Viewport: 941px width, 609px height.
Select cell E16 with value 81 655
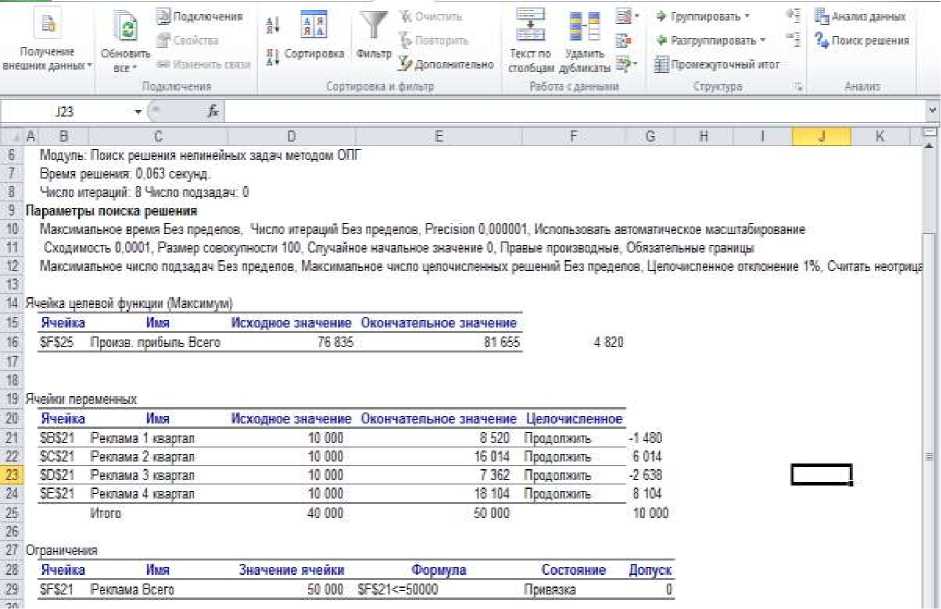[439, 342]
